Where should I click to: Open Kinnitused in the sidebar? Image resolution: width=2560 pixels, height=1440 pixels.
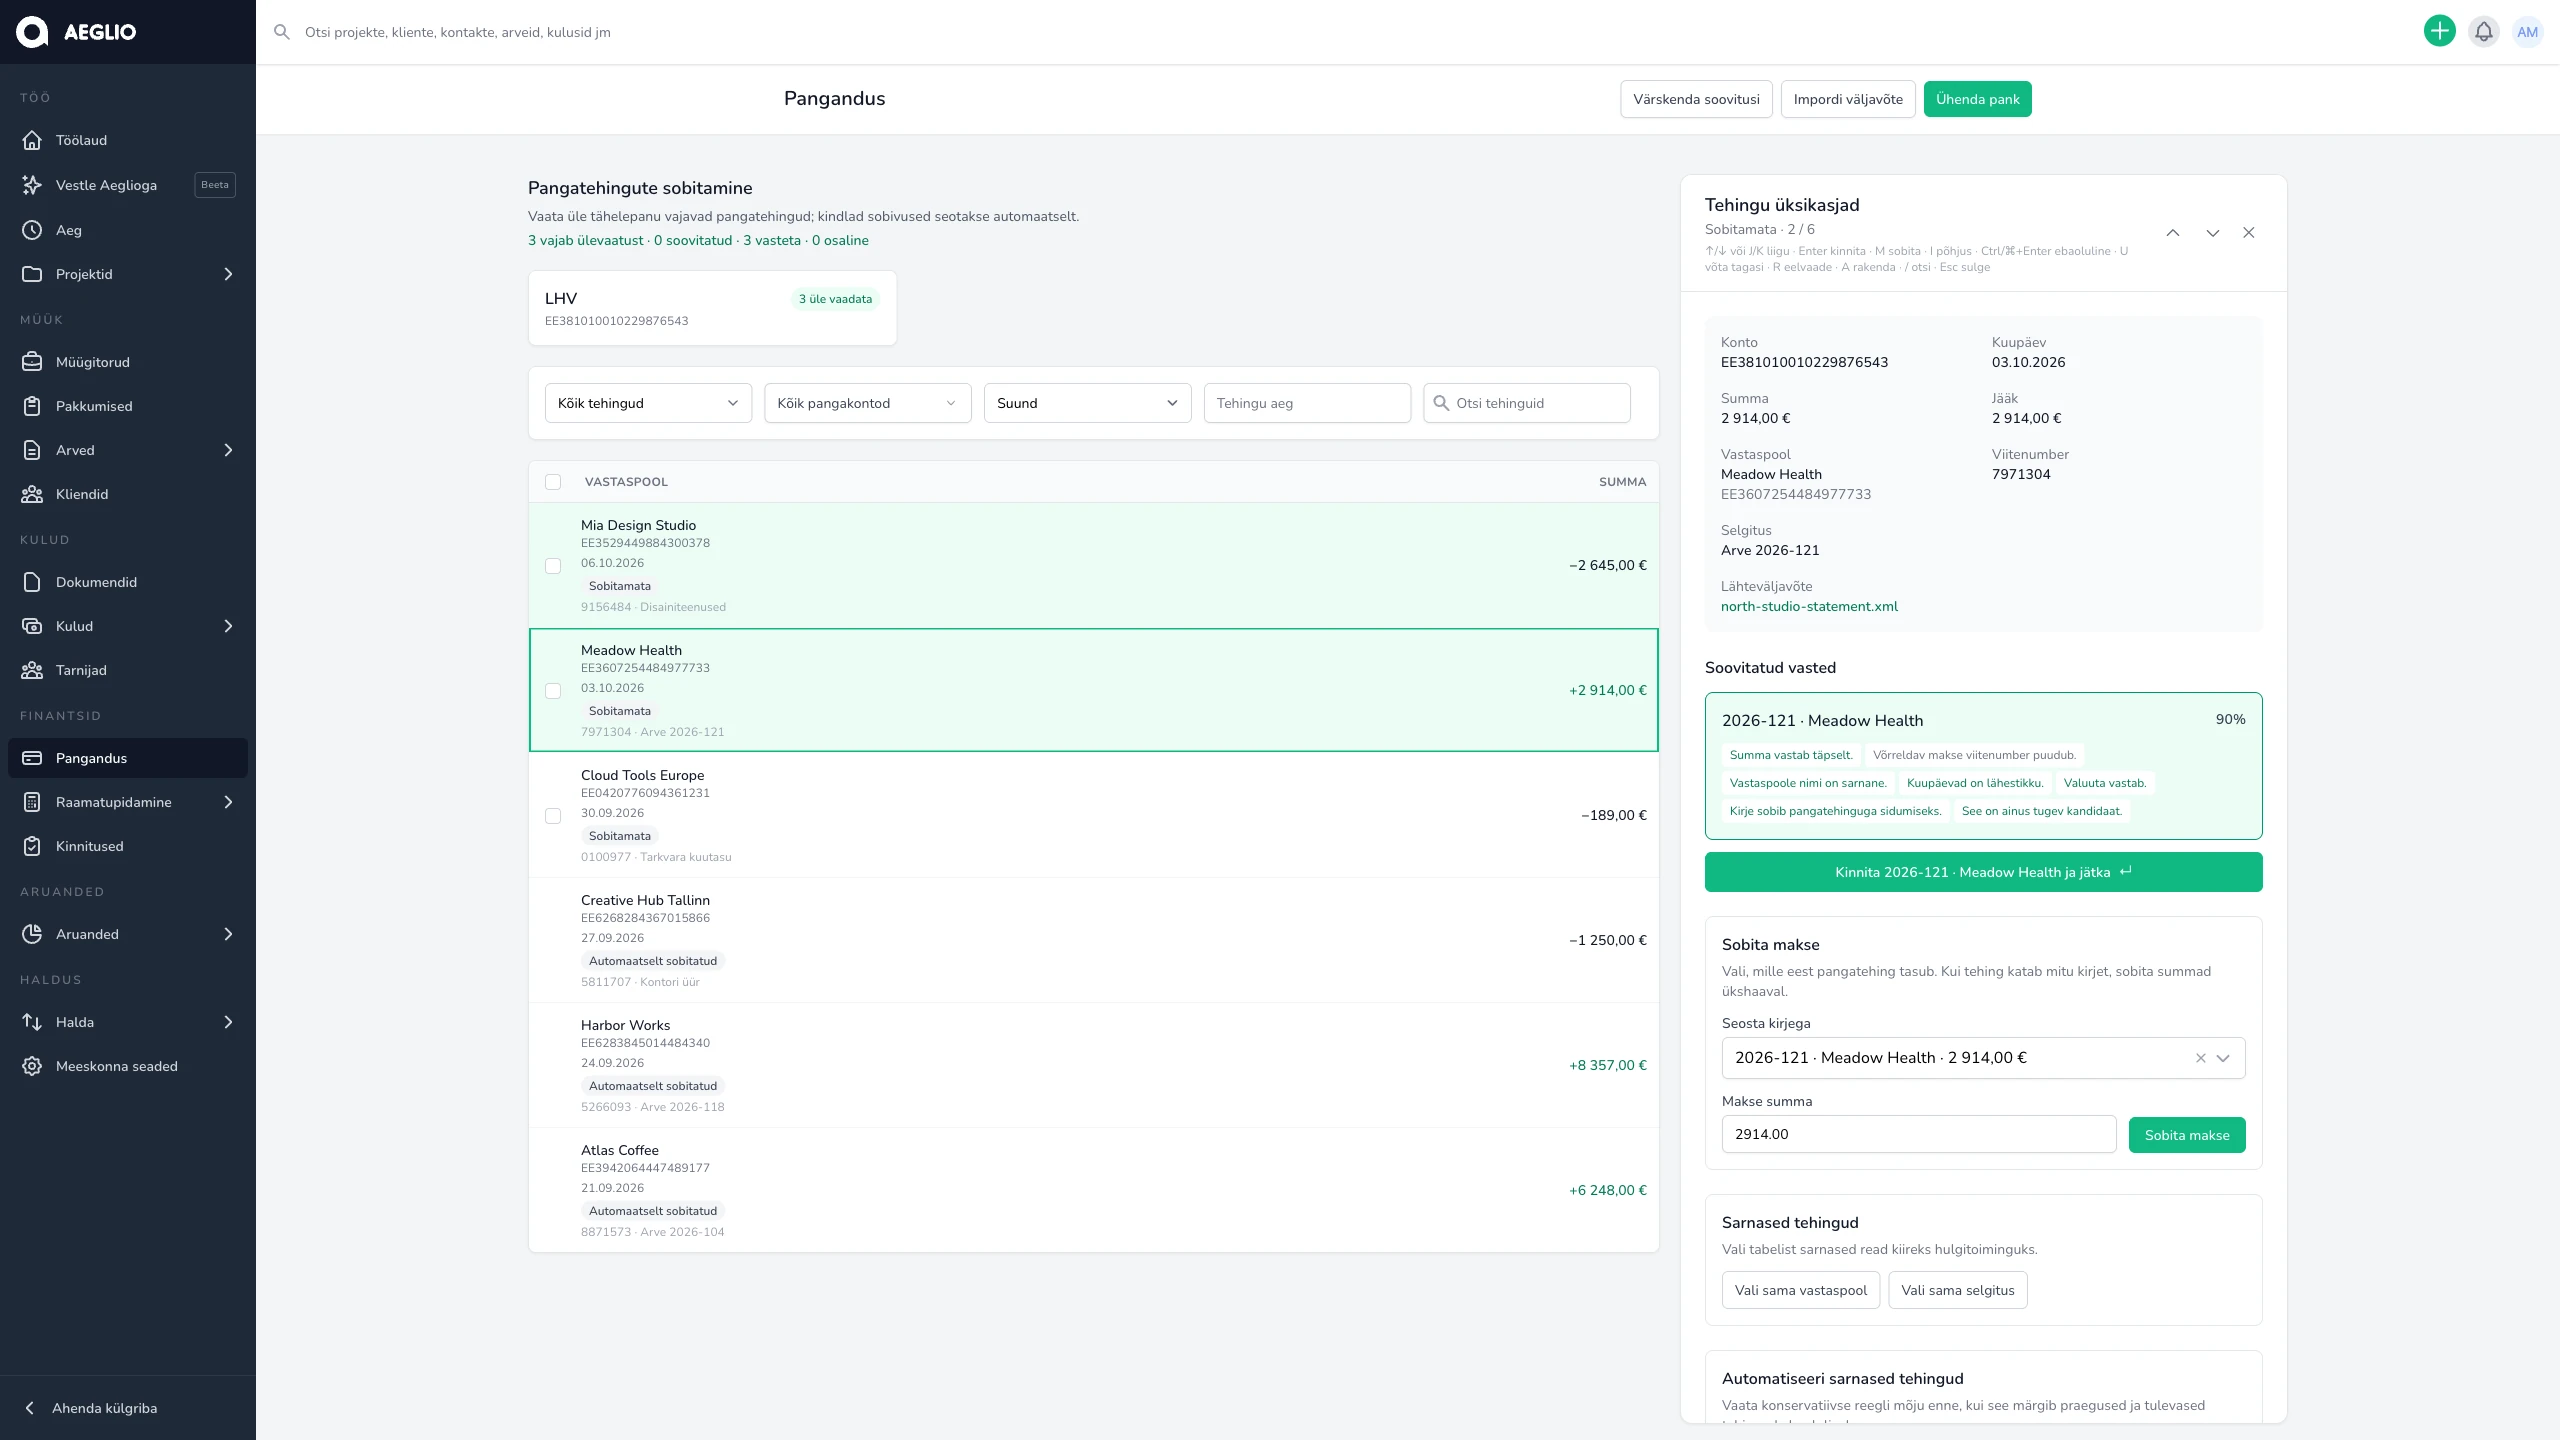tap(128, 846)
